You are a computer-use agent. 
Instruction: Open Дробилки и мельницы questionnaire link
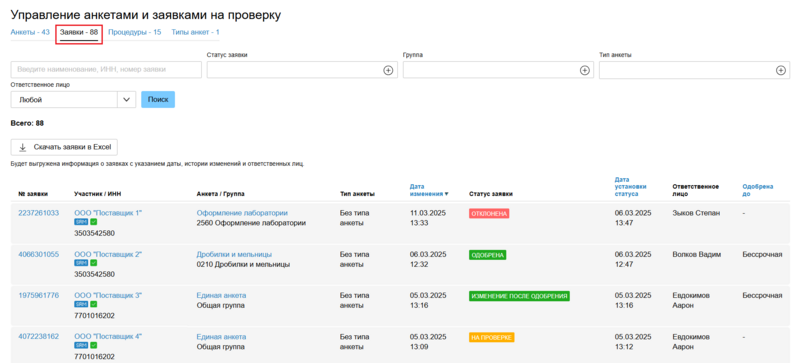[x=234, y=254]
